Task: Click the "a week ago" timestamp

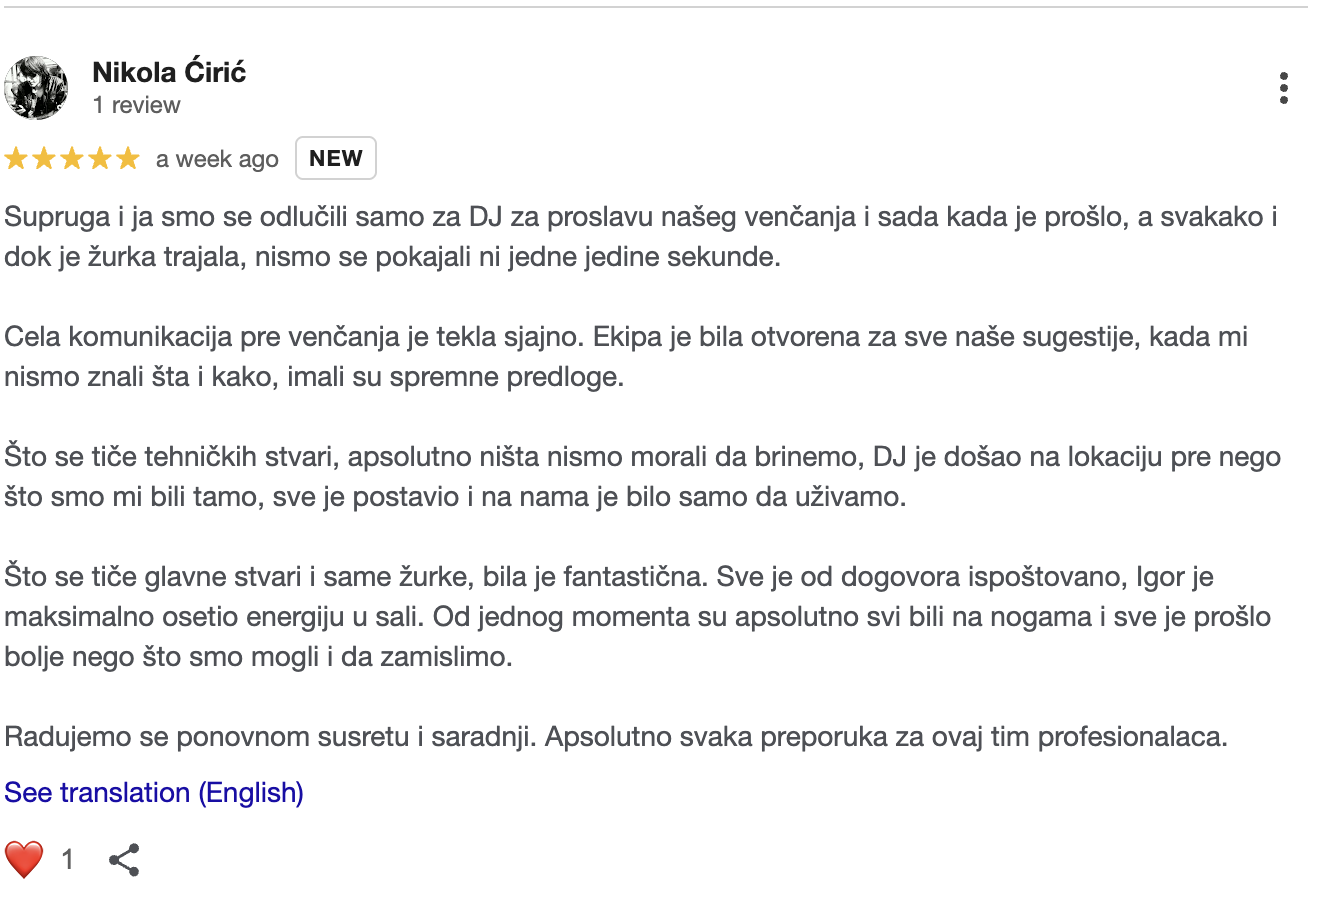Action: pyautogui.click(x=217, y=159)
